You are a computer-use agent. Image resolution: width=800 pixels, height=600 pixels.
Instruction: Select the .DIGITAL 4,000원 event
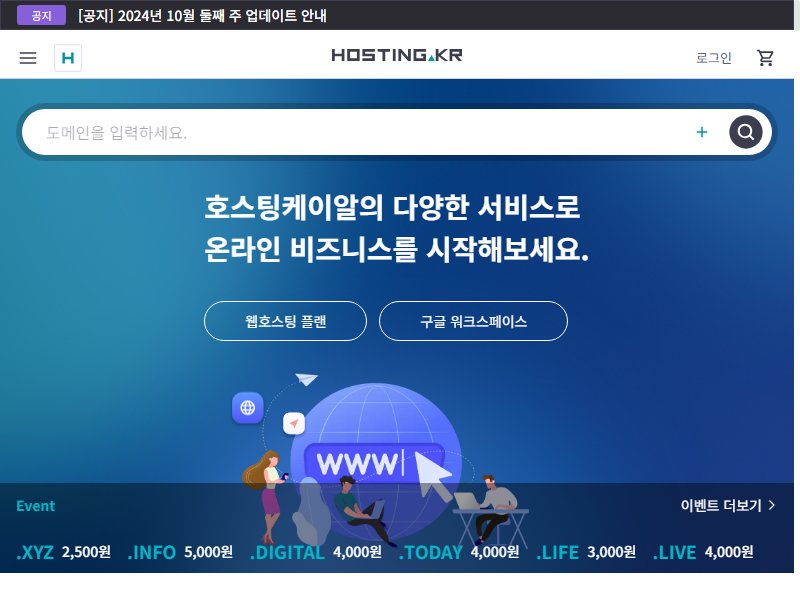click(316, 552)
